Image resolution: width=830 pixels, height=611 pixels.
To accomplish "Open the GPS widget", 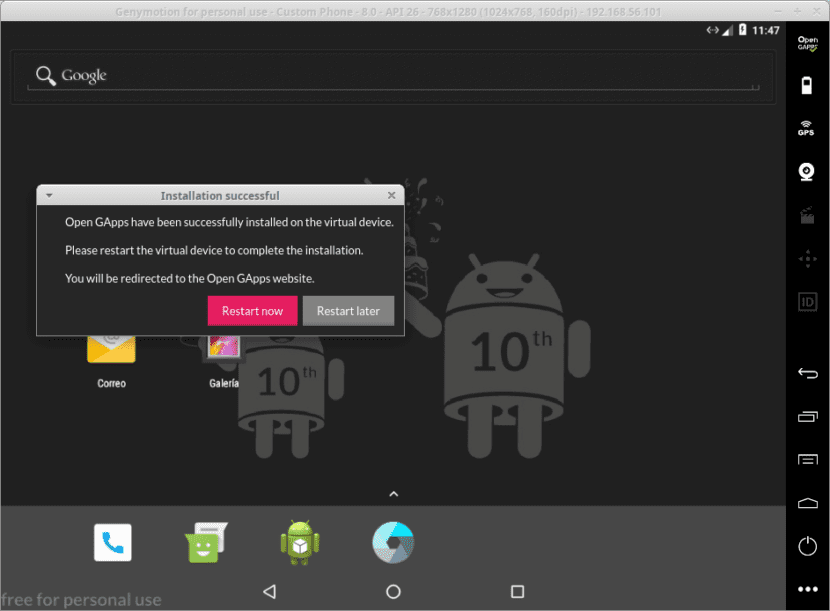I will pyautogui.click(x=806, y=128).
